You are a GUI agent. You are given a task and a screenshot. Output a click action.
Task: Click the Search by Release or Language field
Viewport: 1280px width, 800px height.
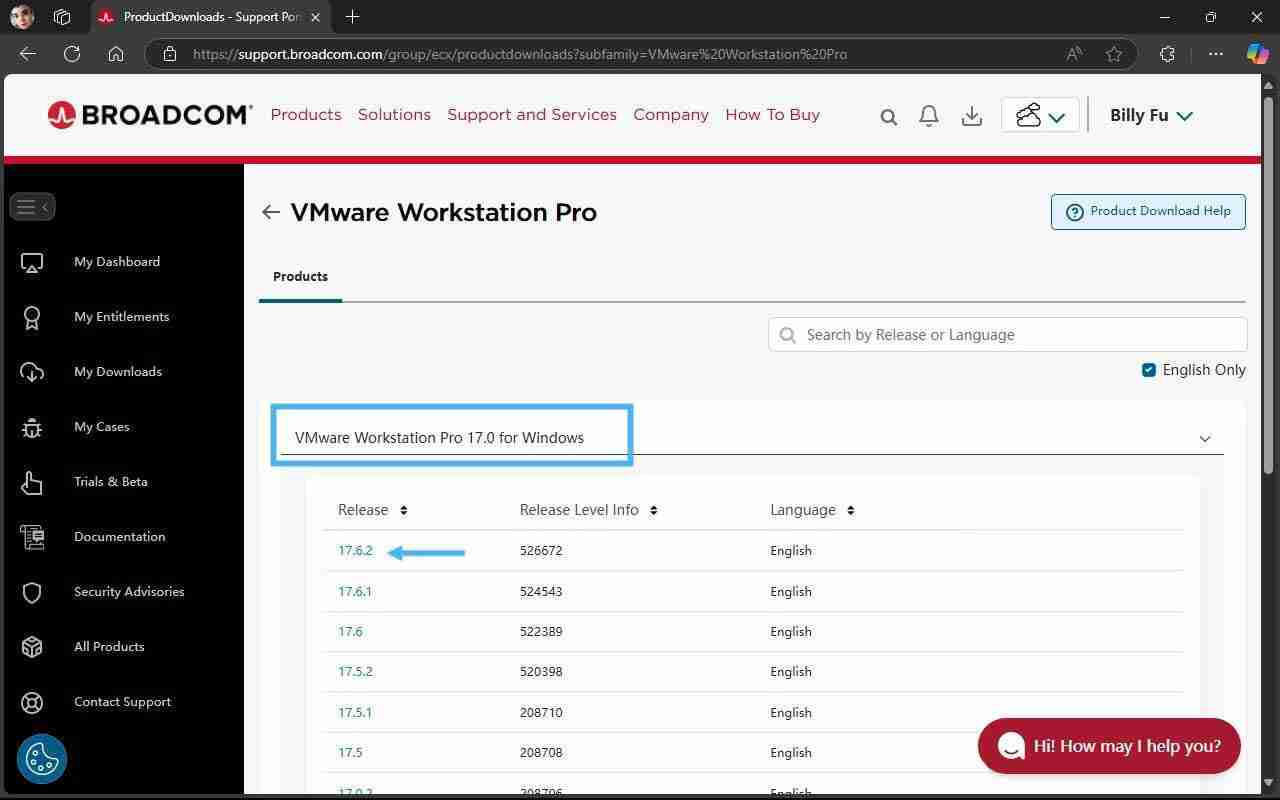[1007, 334]
